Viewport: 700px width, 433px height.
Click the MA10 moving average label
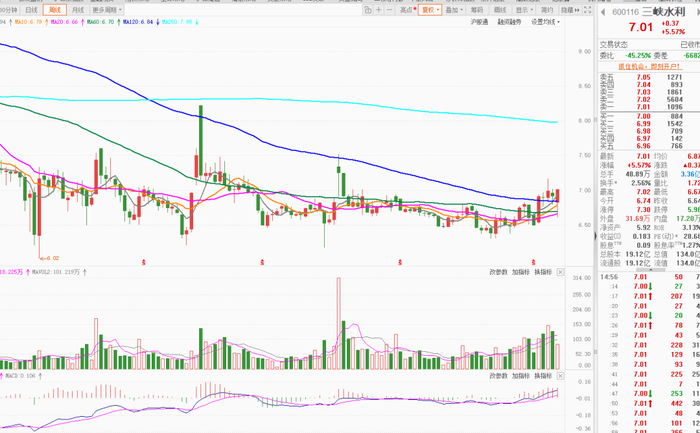pyautogui.click(x=28, y=22)
